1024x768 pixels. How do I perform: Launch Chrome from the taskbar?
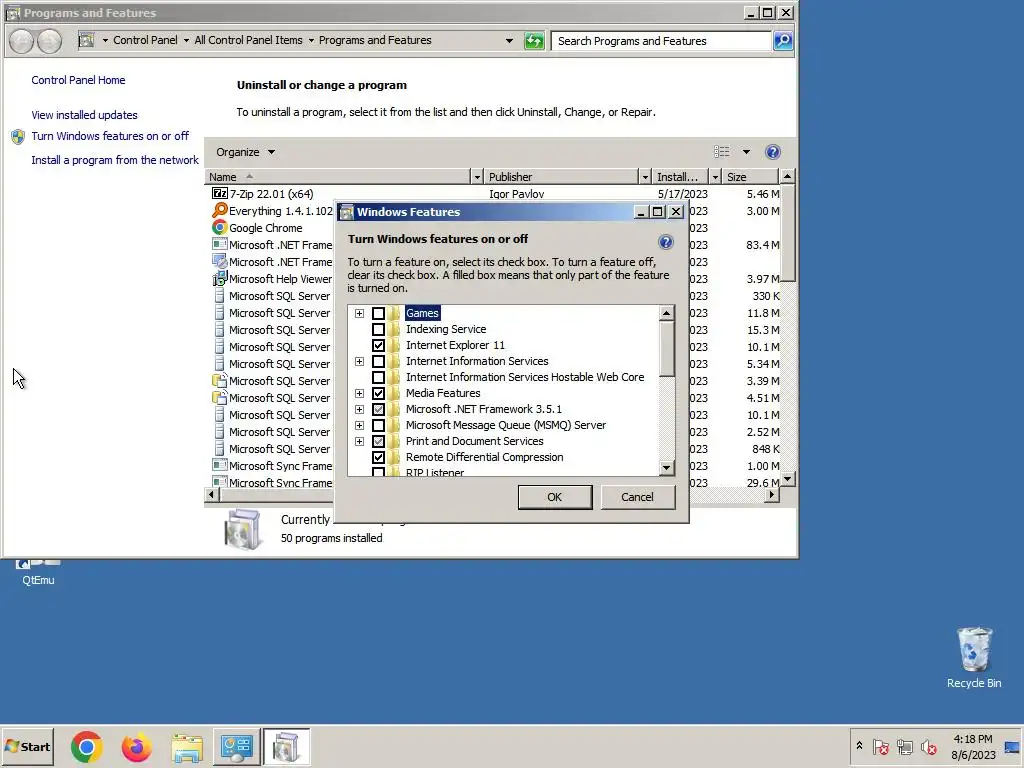click(x=86, y=746)
